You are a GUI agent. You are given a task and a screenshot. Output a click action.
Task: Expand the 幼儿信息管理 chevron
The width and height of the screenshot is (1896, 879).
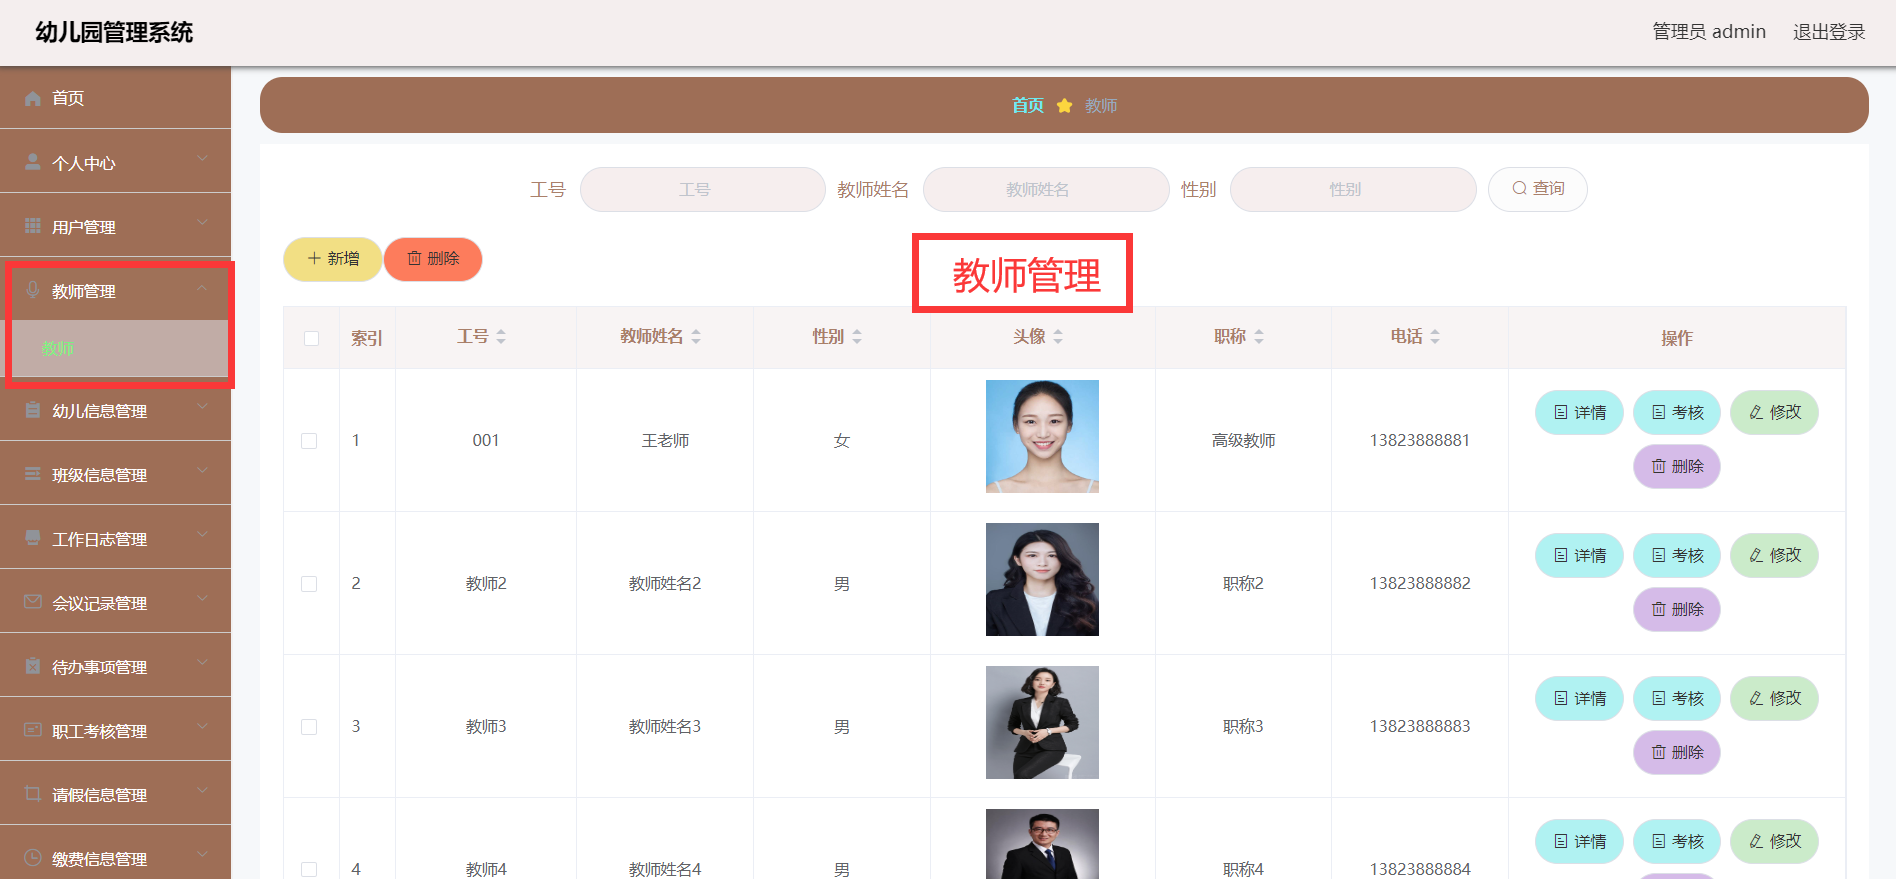[x=203, y=406]
